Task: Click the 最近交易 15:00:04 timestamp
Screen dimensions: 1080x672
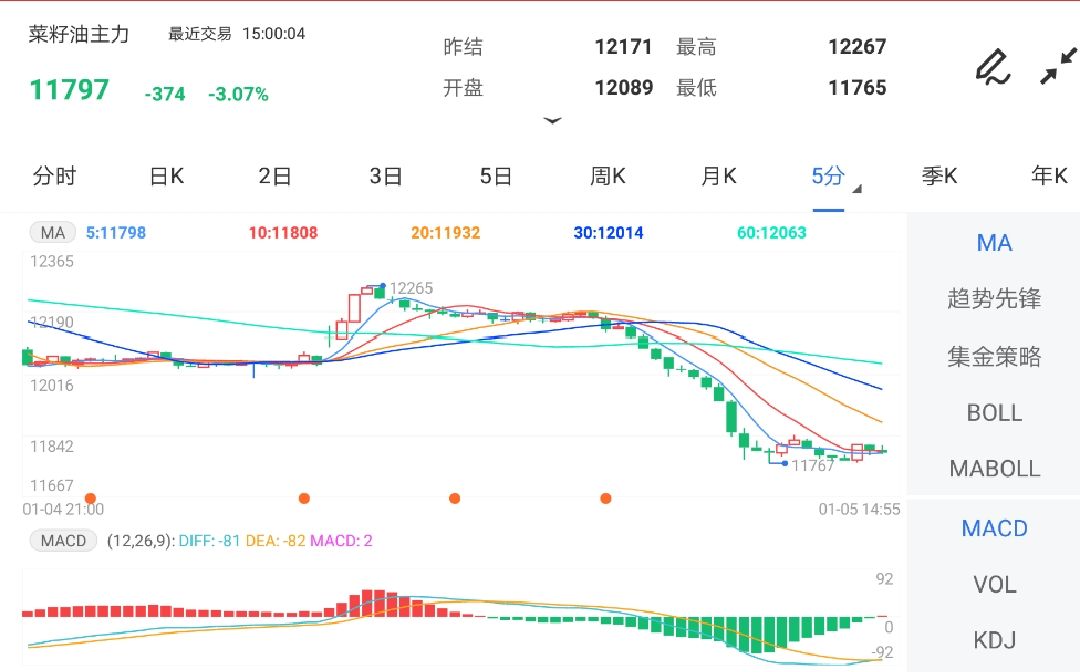Action: [x=236, y=34]
